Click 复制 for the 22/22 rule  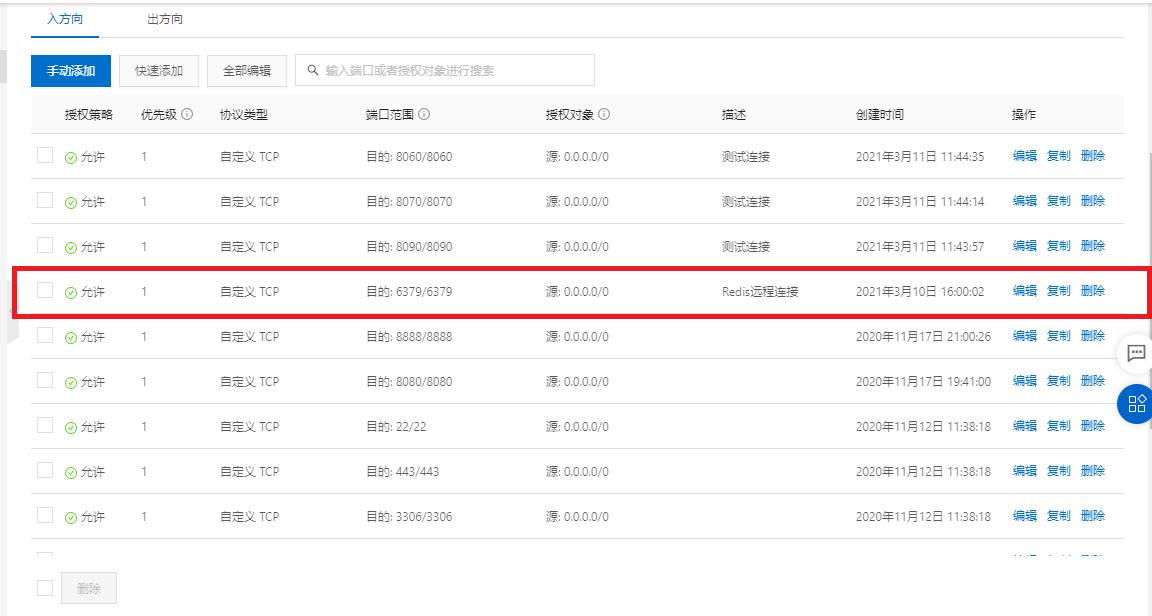(1059, 426)
